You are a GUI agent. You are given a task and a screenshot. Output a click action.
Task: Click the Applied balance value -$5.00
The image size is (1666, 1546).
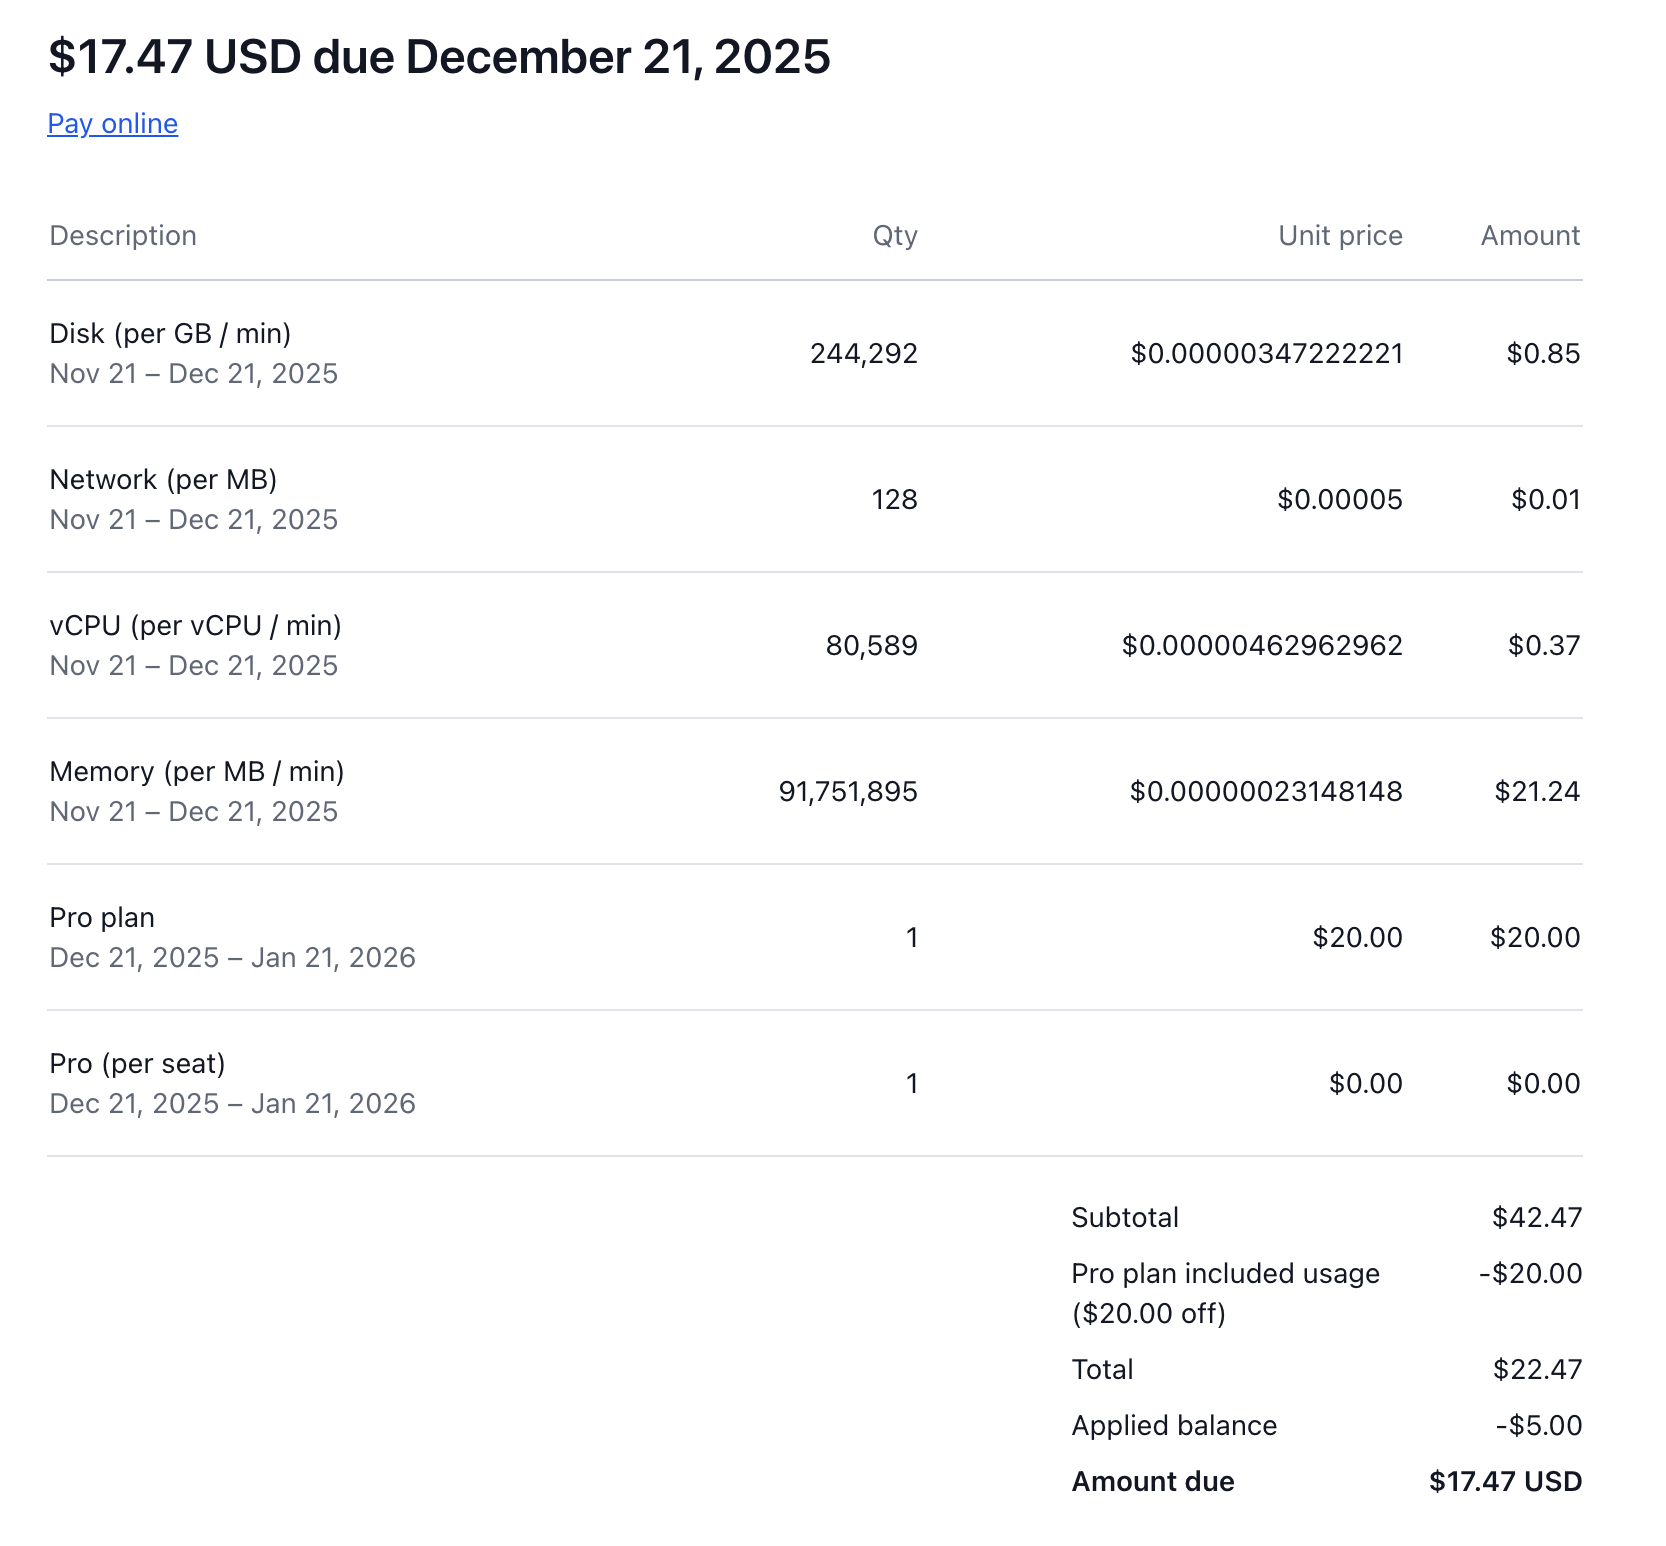[x=1539, y=1426]
